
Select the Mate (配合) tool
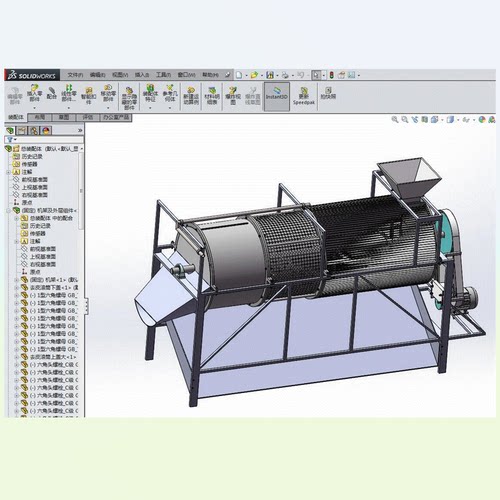(51, 93)
